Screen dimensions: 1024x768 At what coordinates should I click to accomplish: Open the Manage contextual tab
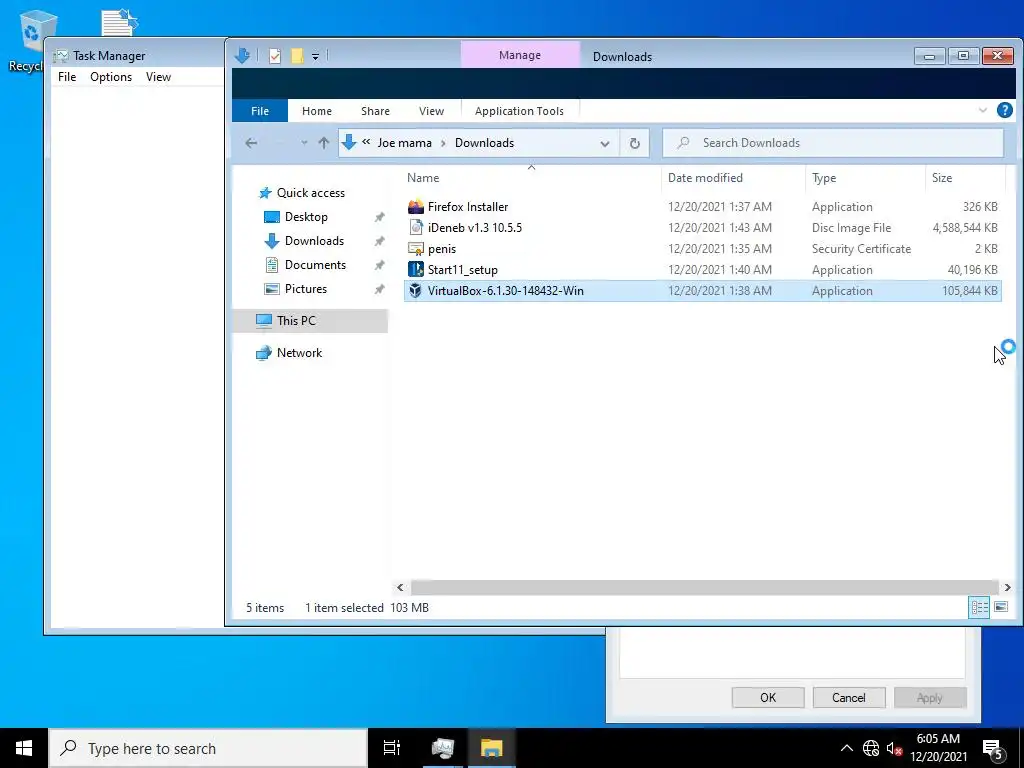tap(520, 55)
